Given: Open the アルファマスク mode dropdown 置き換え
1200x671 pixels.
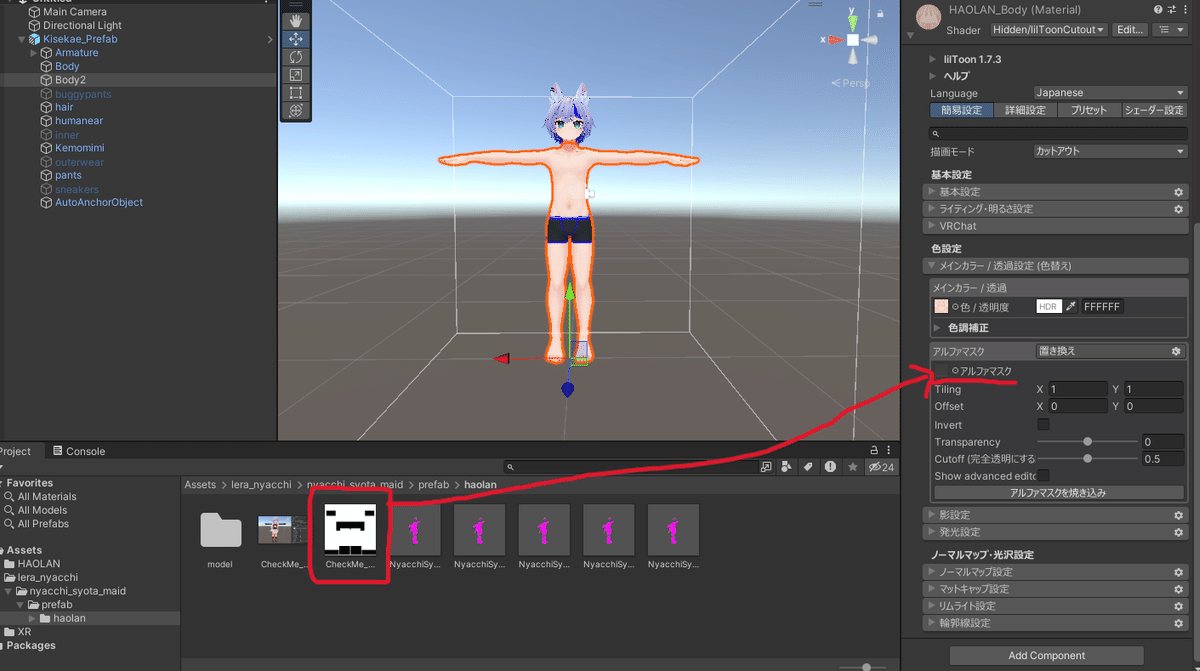Looking at the screenshot, I should (x=1109, y=352).
